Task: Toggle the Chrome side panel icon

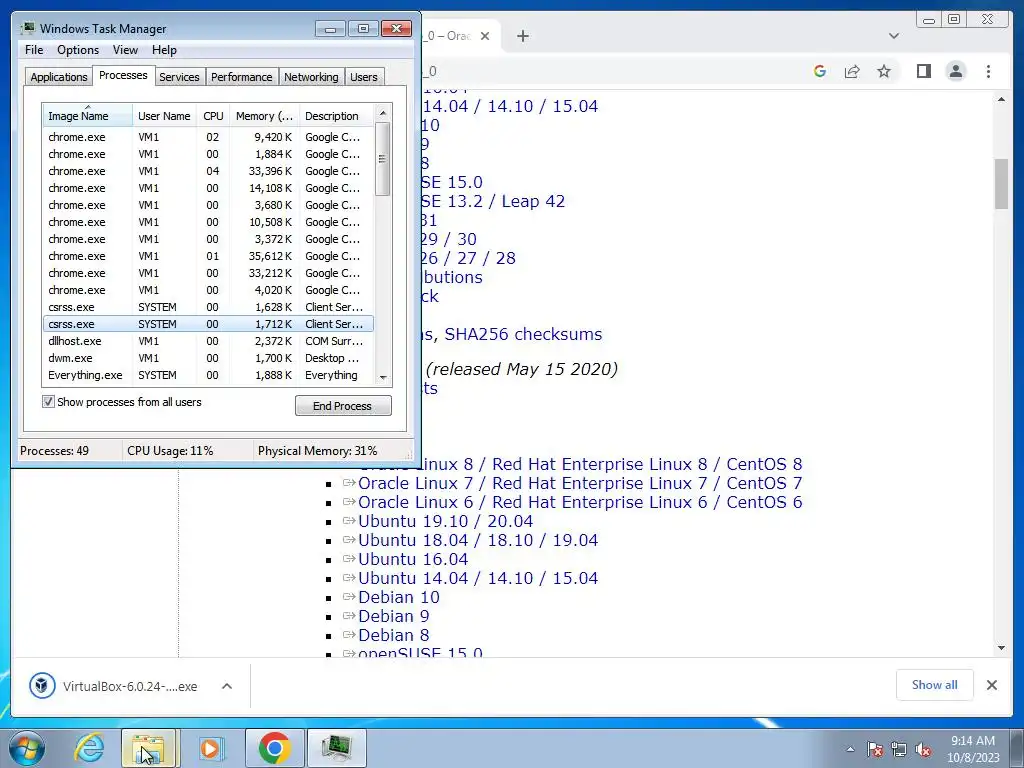Action: pyautogui.click(x=923, y=71)
